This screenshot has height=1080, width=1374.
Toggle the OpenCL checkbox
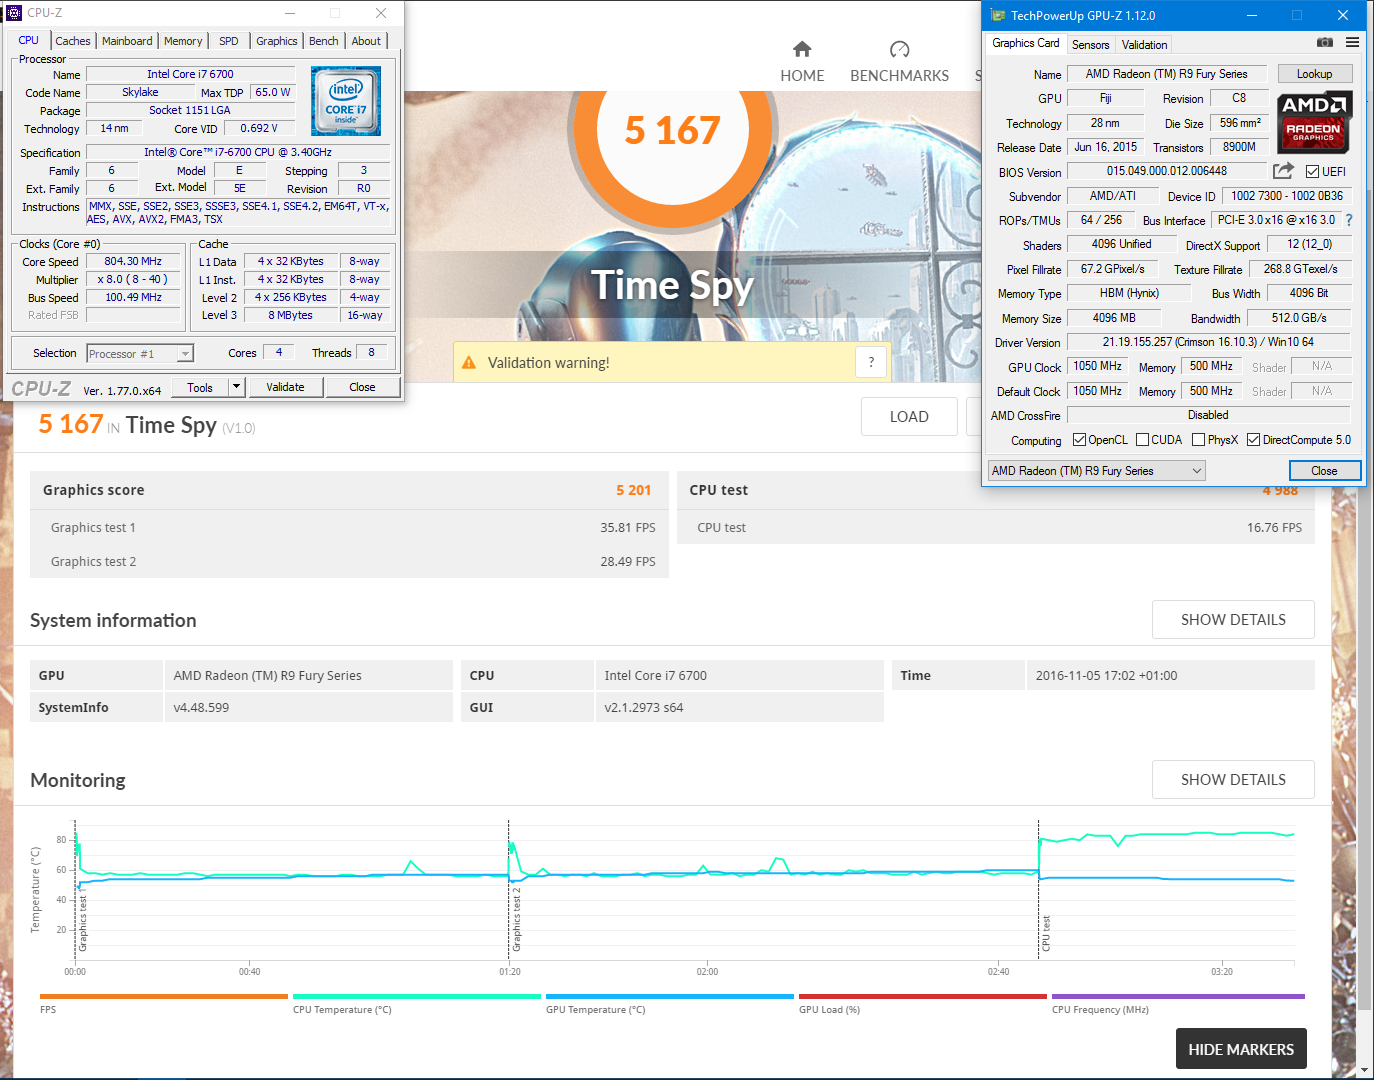click(1079, 440)
